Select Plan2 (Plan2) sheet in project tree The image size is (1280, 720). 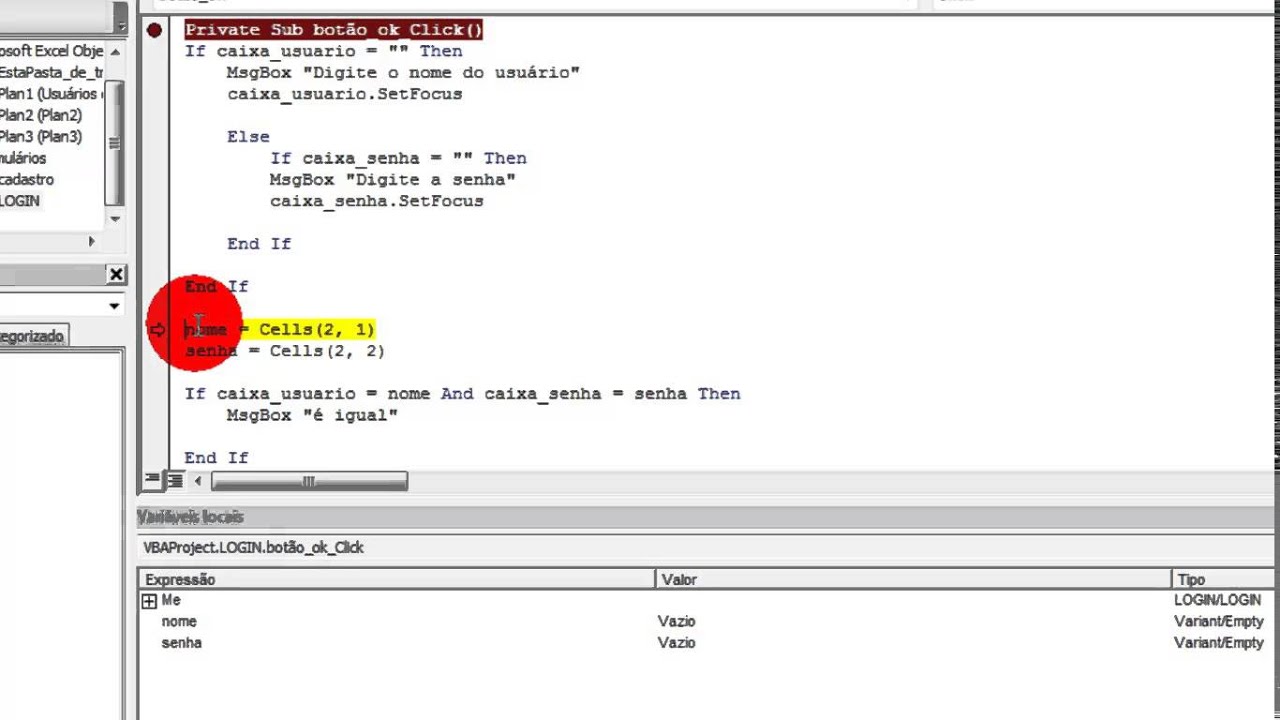[x=40, y=115]
